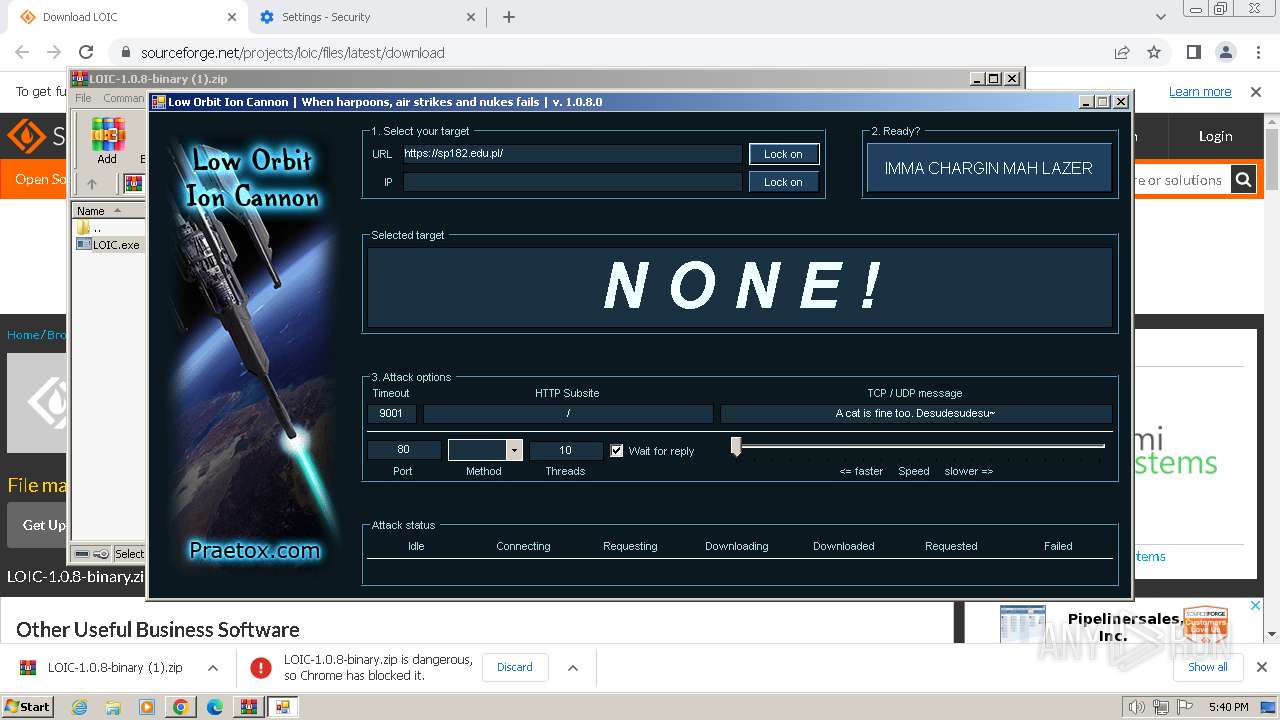This screenshot has height=720, width=1280.
Task: Click the Edge taskbar icon
Action: [215, 707]
